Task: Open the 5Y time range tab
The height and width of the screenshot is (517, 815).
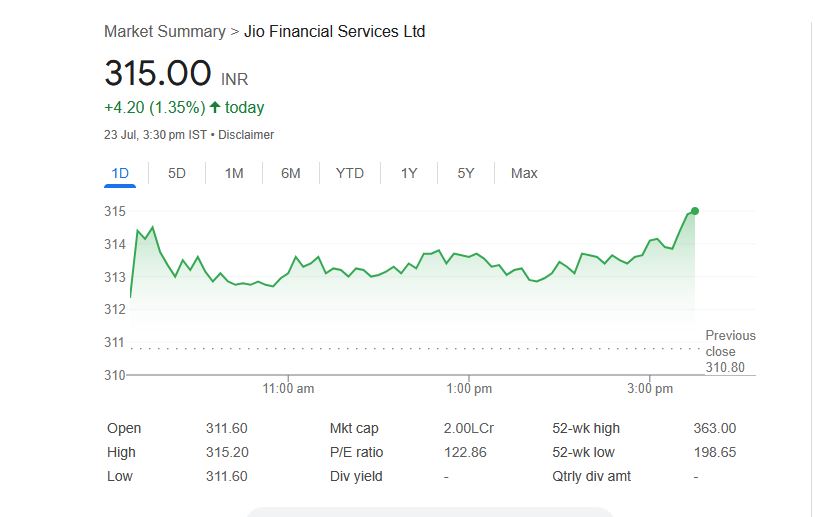Action: [466, 173]
